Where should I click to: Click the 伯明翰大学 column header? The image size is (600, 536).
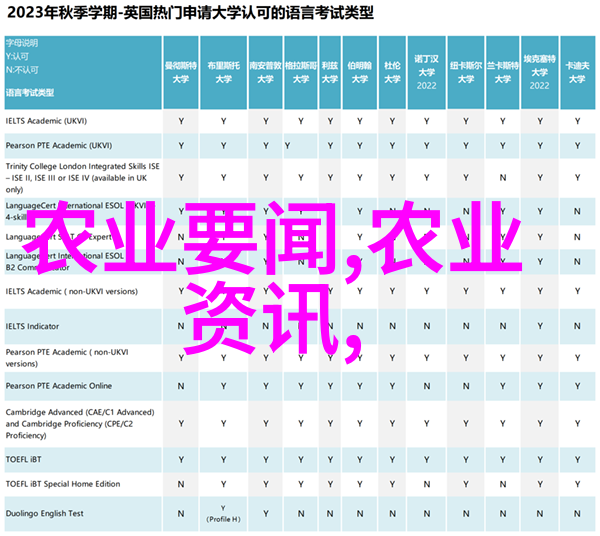click(x=360, y=72)
